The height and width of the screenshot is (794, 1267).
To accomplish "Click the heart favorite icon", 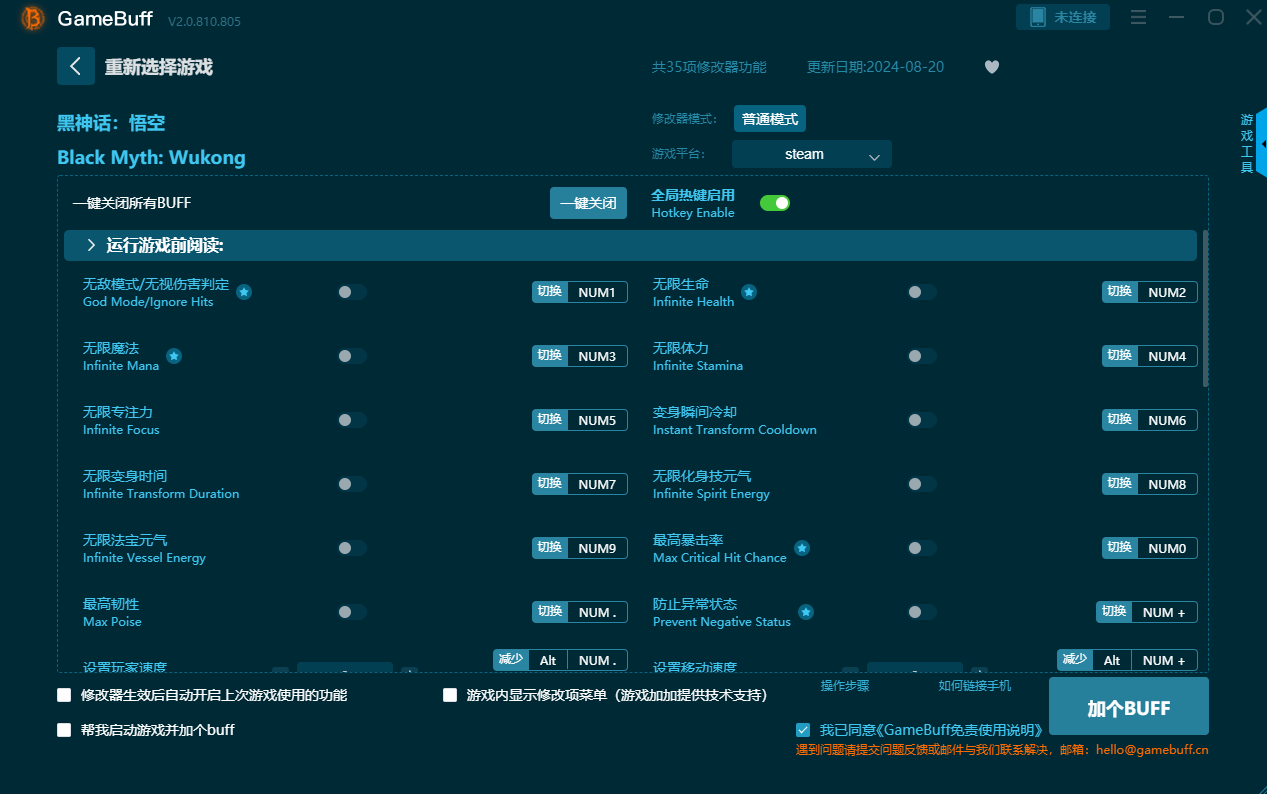I will [x=991, y=67].
